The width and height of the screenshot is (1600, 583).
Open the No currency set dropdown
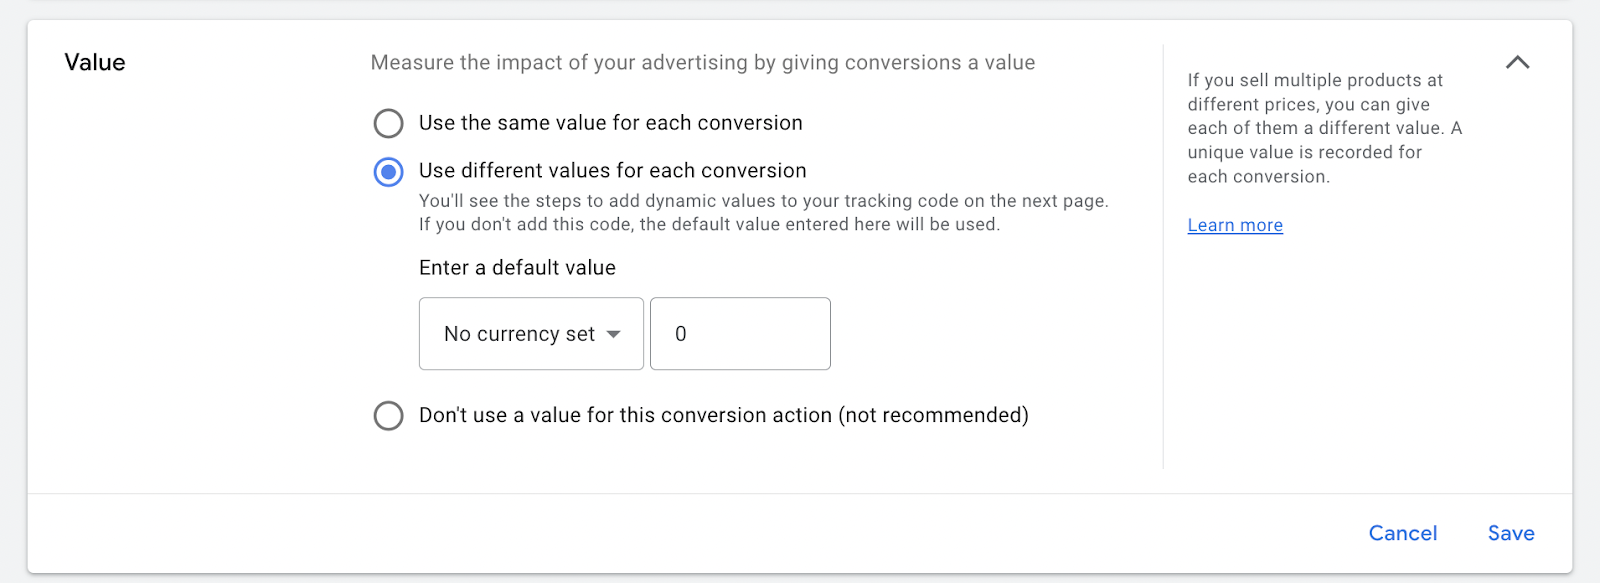click(x=531, y=334)
